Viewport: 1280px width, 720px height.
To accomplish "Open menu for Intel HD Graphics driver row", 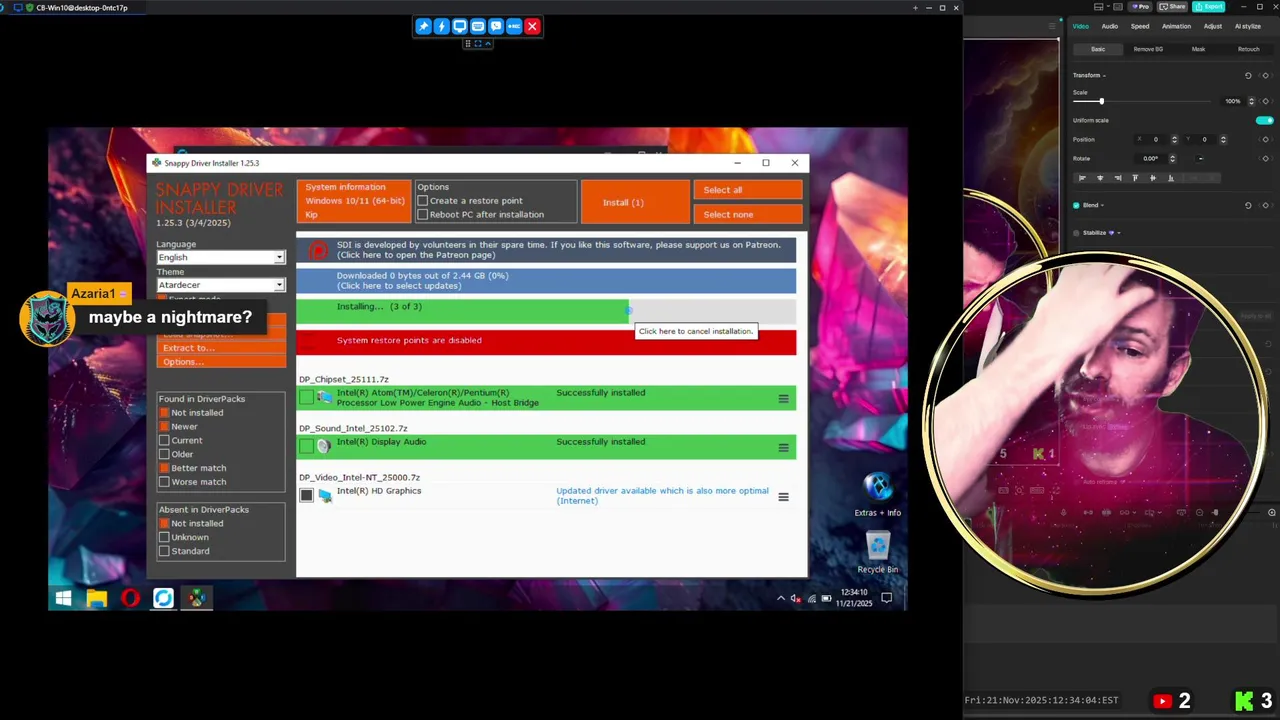I will (x=783, y=496).
